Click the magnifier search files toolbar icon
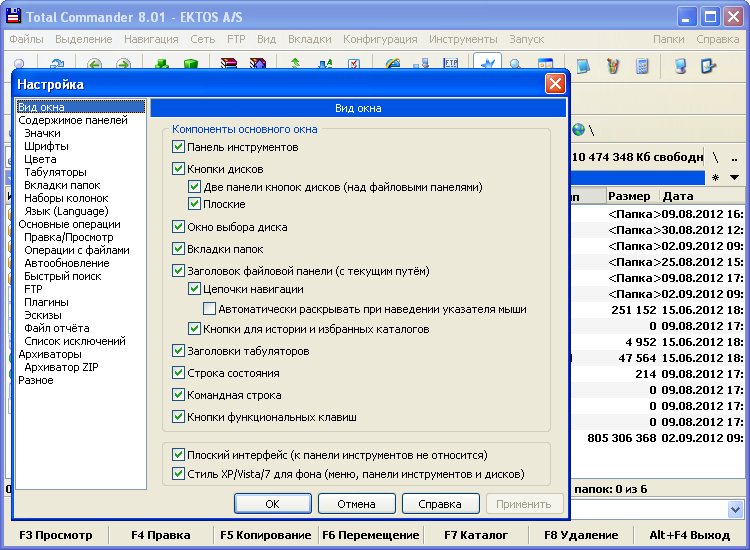The height and width of the screenshot is (550, 750). point(515,64)
